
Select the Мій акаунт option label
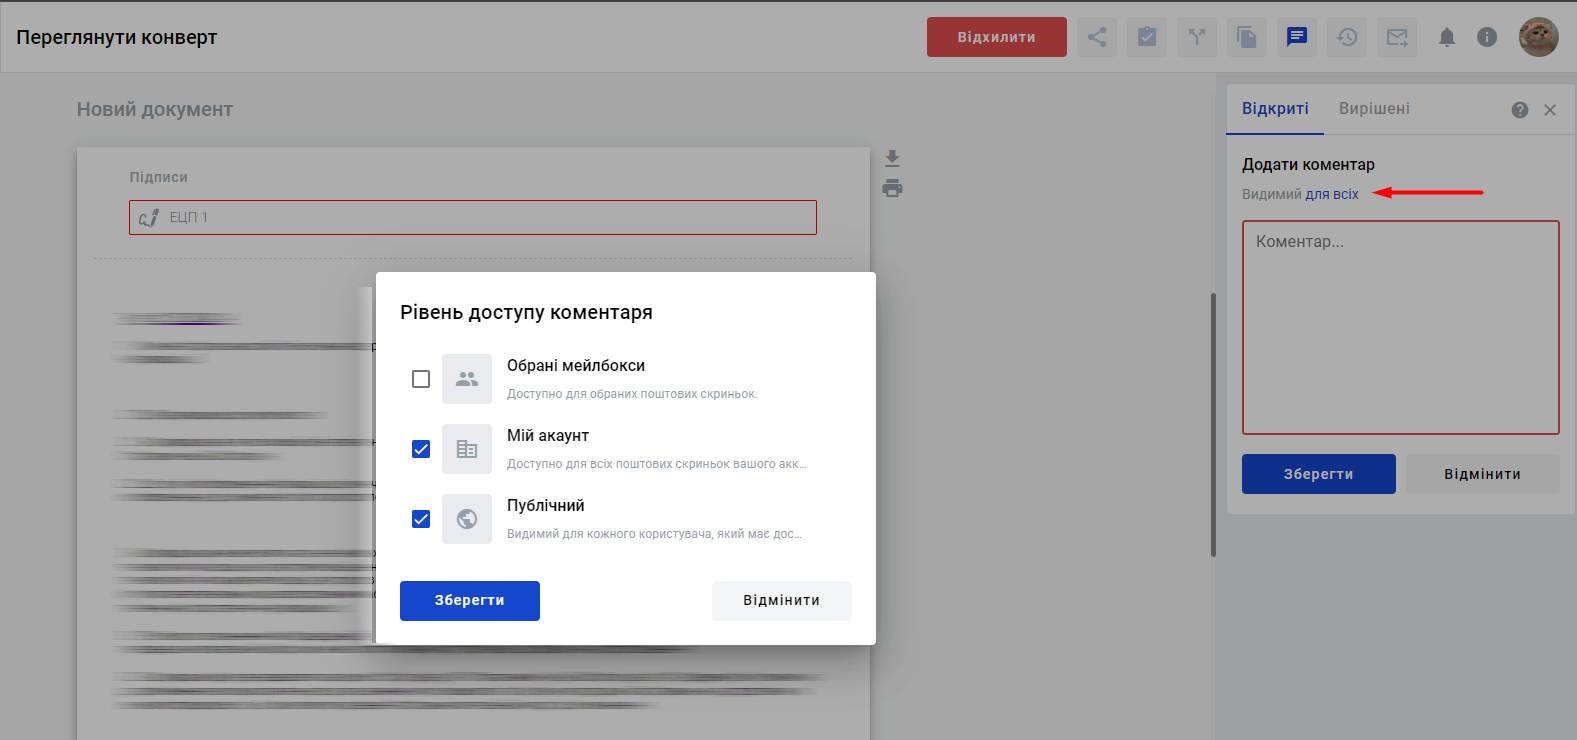click(548, 436)
